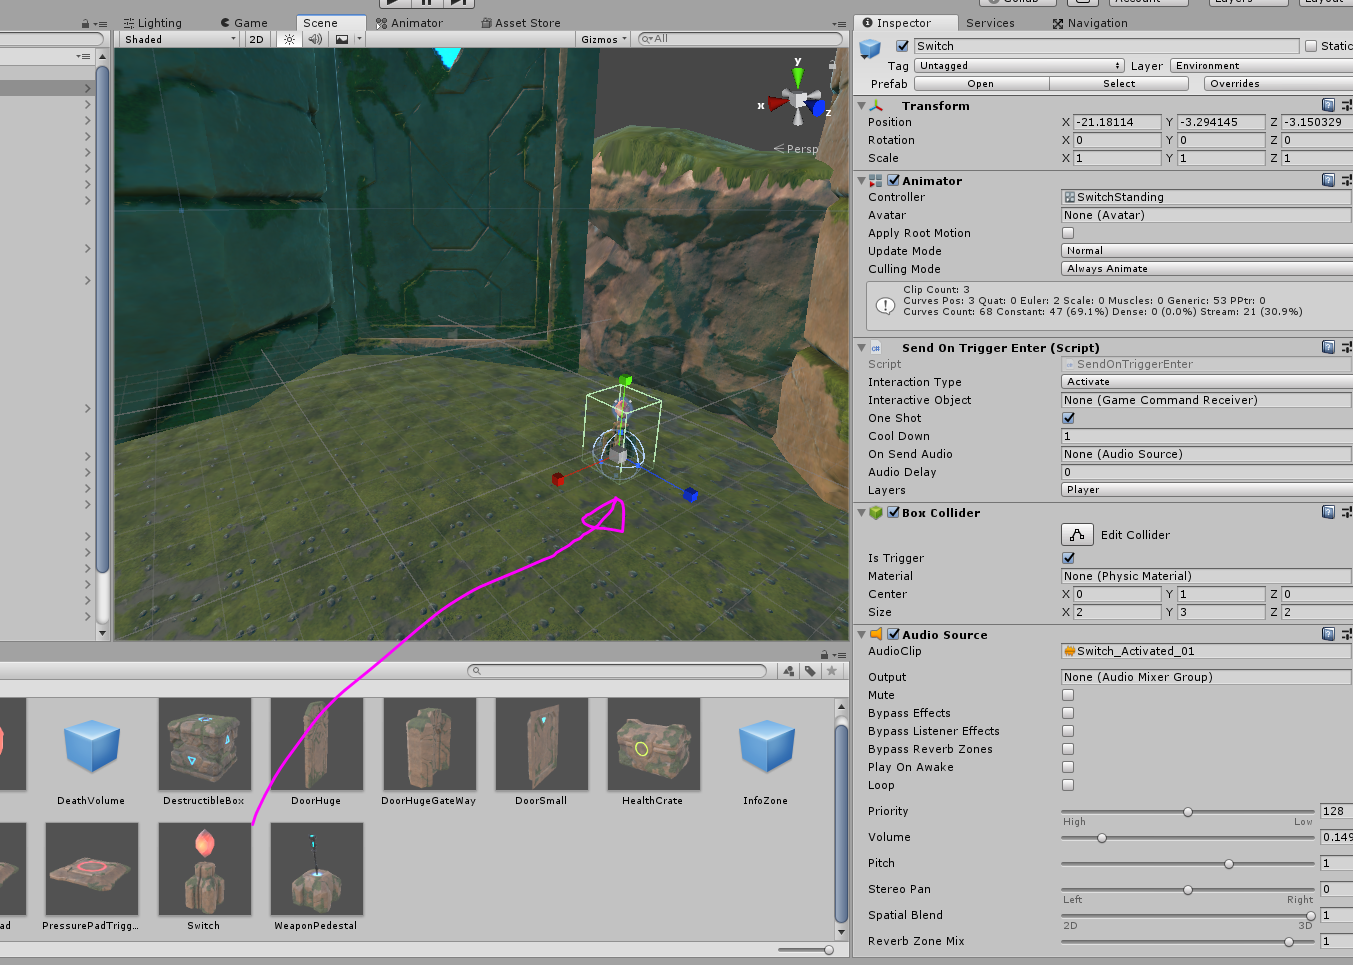The height and width of the screenshot is (965, 1353).
Task: Open the Navigation tab
Action: click(1090, 23)
